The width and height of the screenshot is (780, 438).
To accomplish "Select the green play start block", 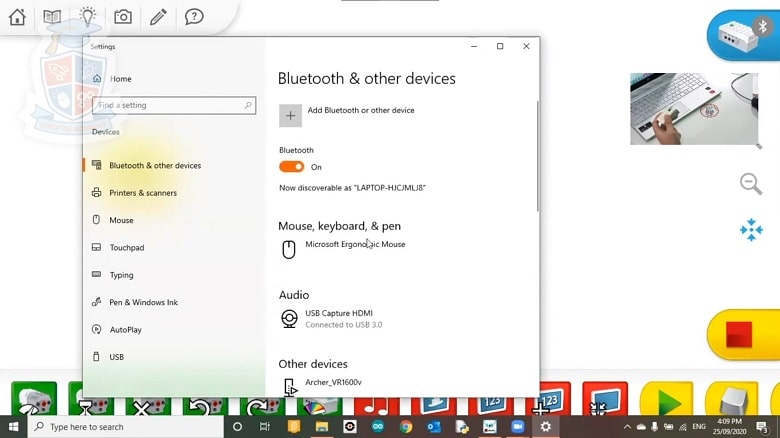I will coord(667,398).
